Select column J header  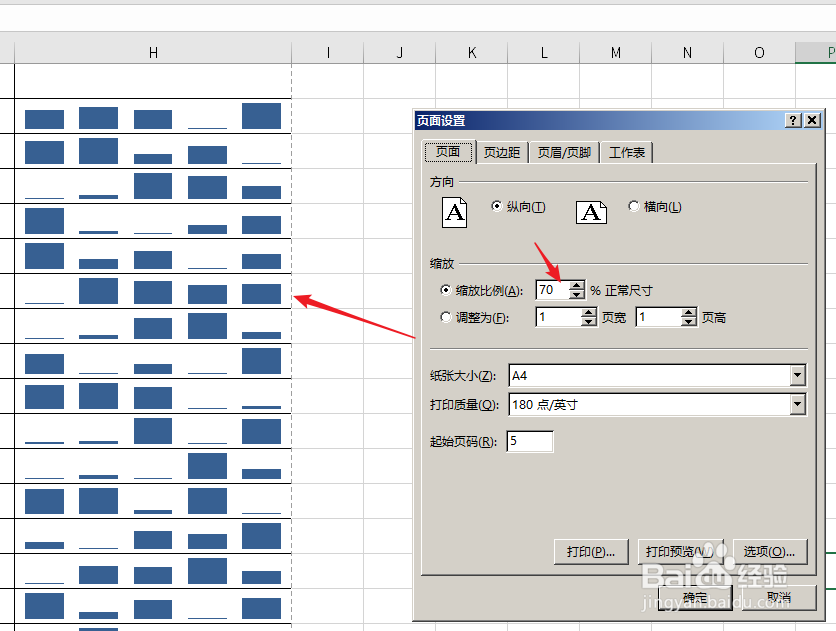click(400, 53)
